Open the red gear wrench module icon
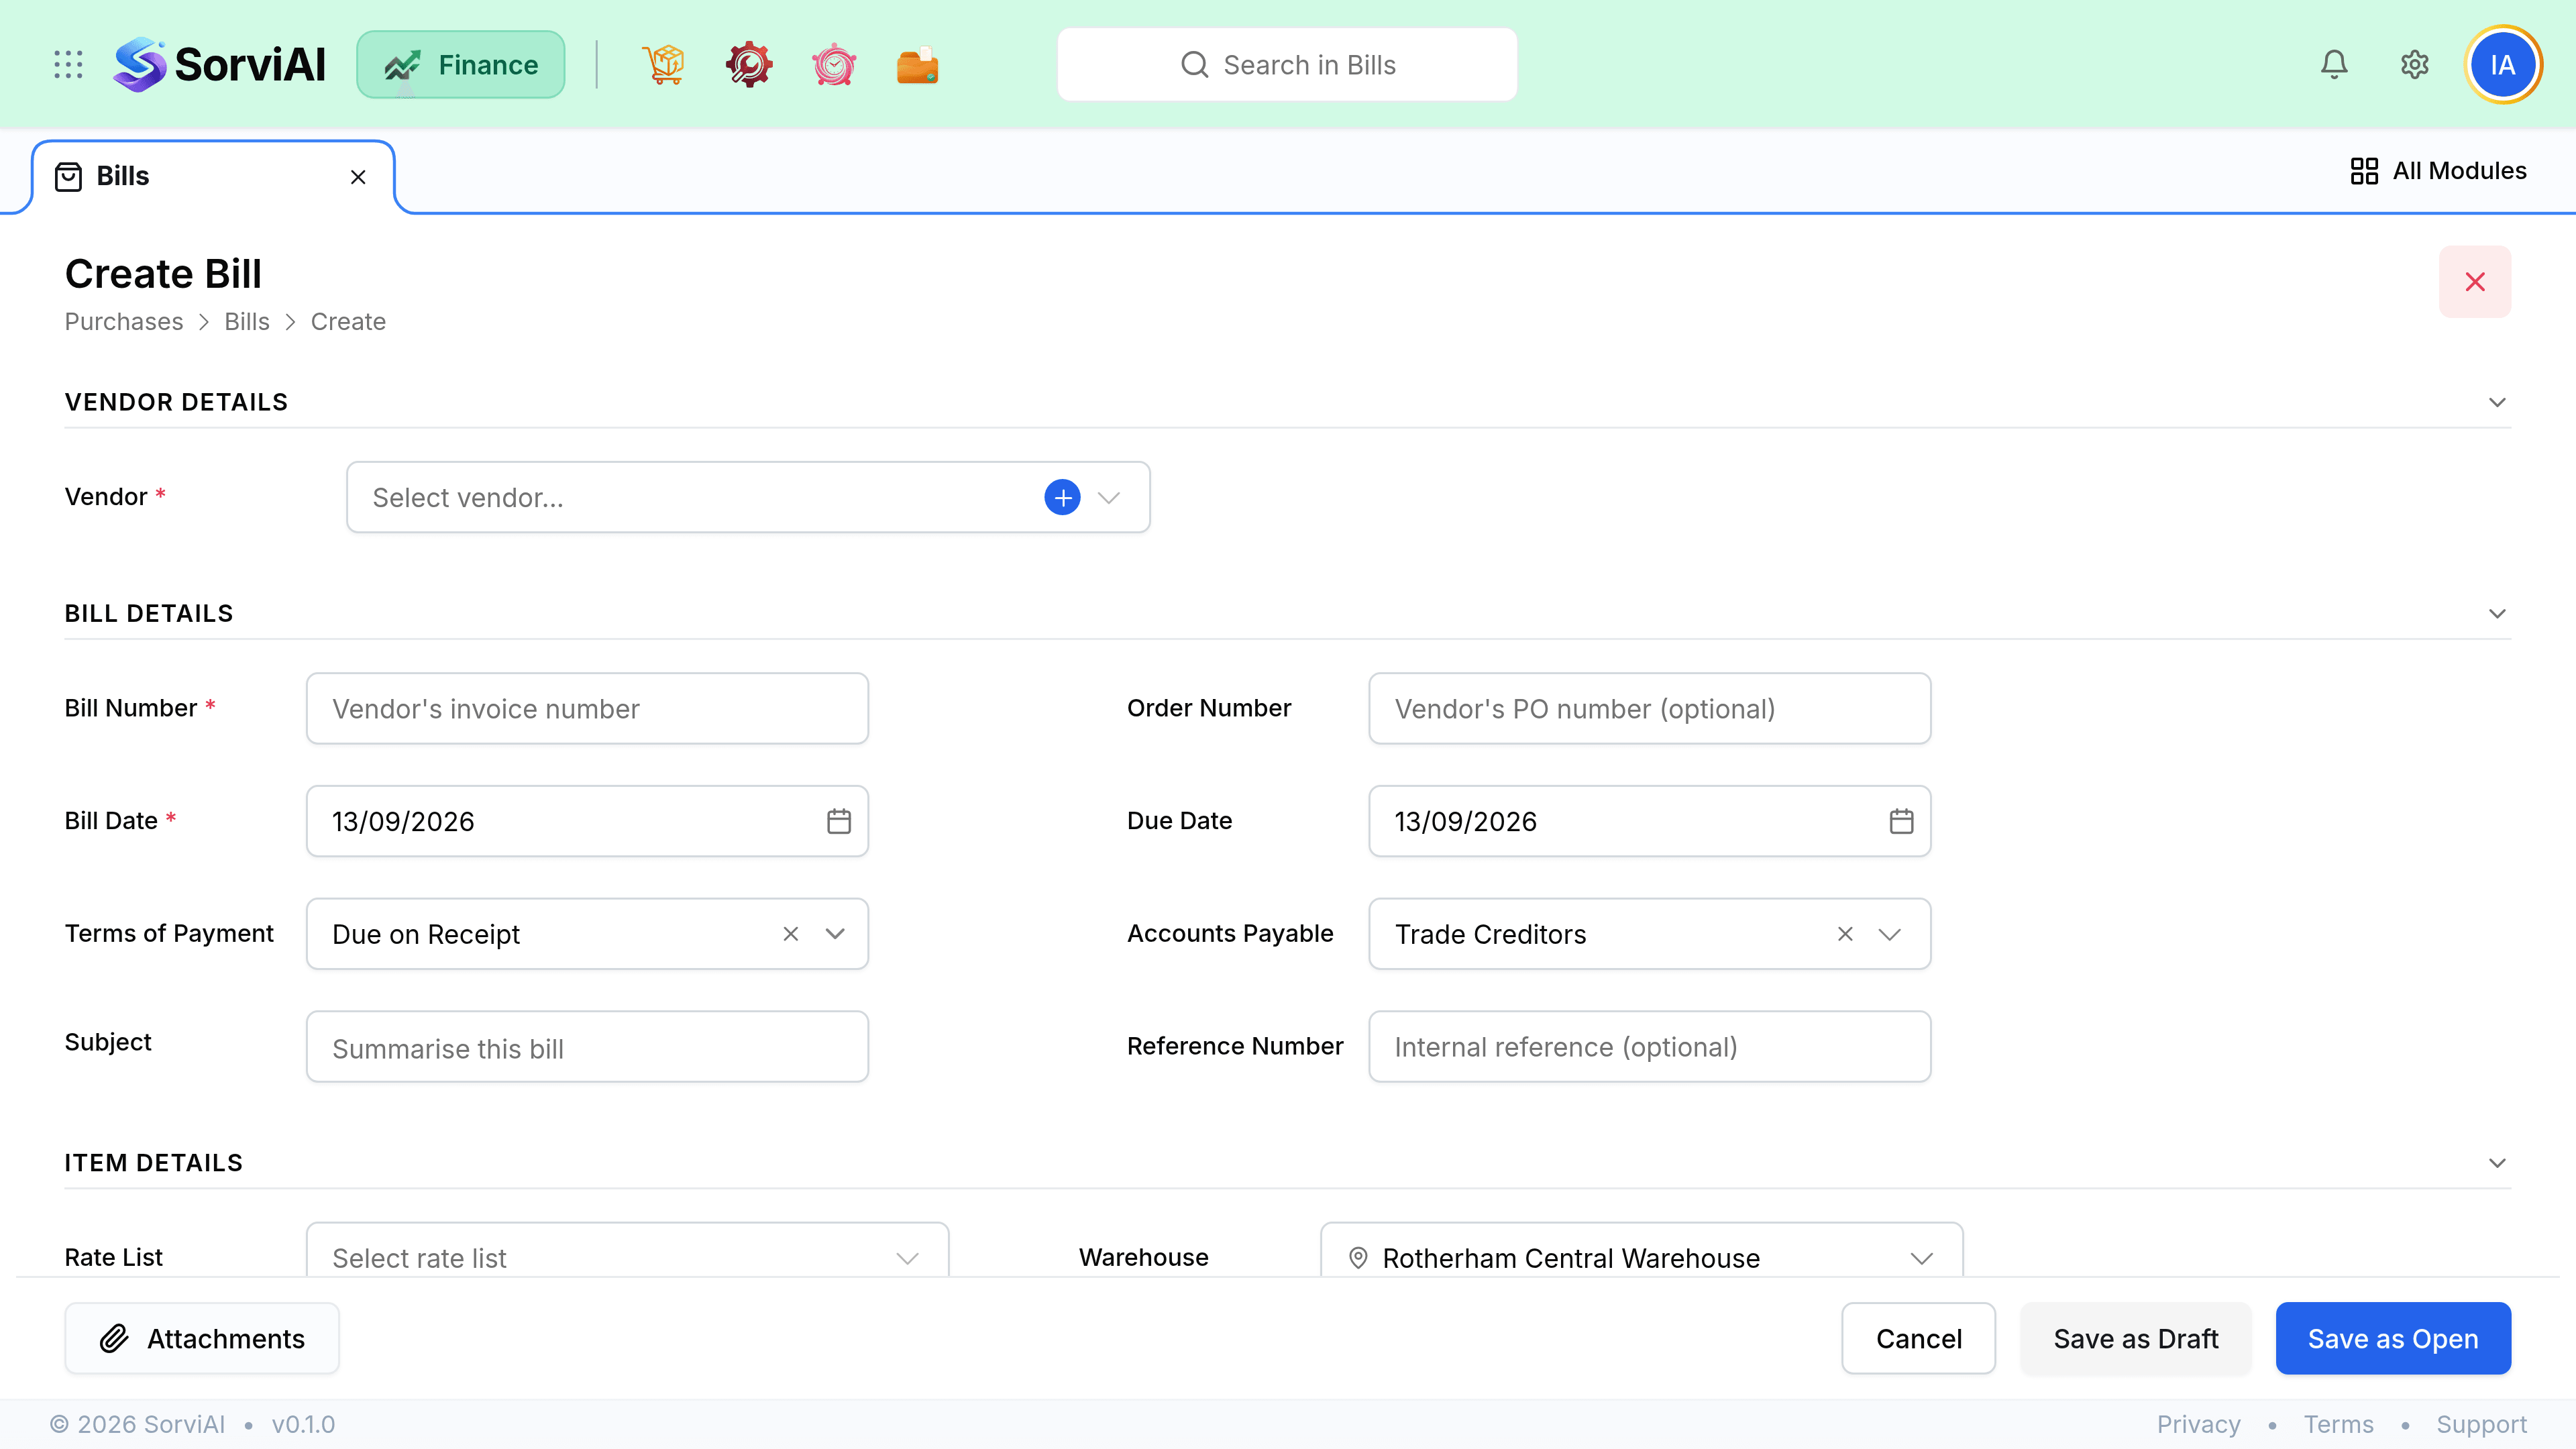2576x1449 pixels. pyautogui.click(x=749, y=65)
